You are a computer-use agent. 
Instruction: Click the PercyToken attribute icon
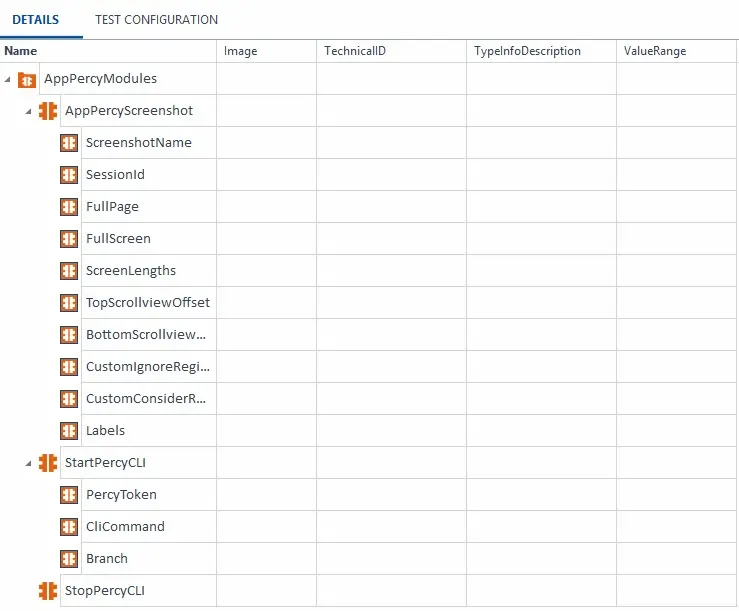(69, 495)
